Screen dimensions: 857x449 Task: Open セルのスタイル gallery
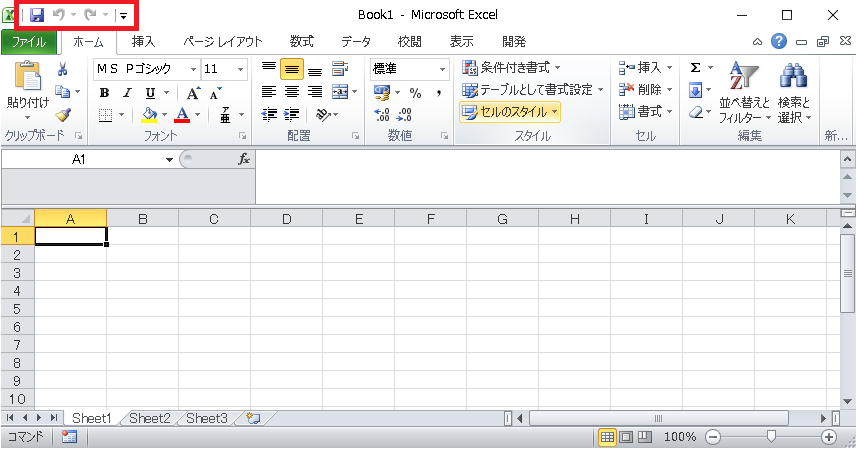tap(510, 112)
